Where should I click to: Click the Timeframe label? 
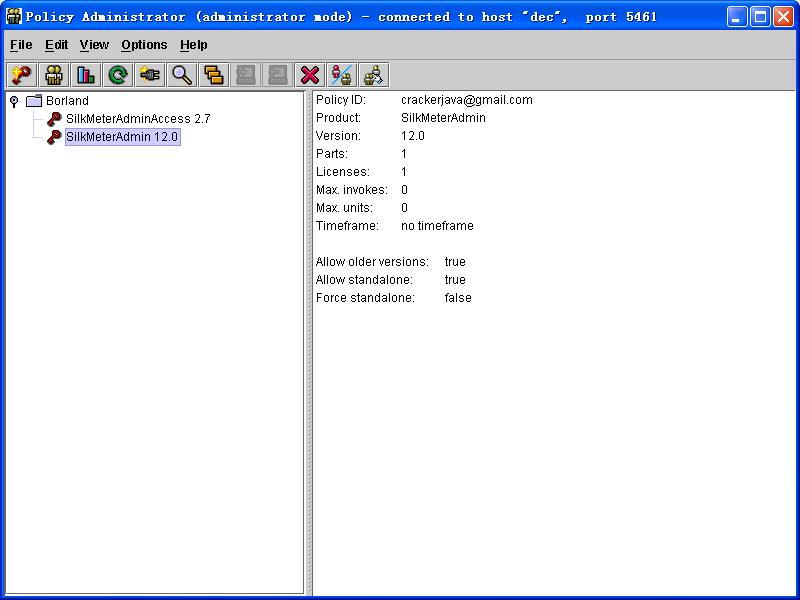click(347, 226)
